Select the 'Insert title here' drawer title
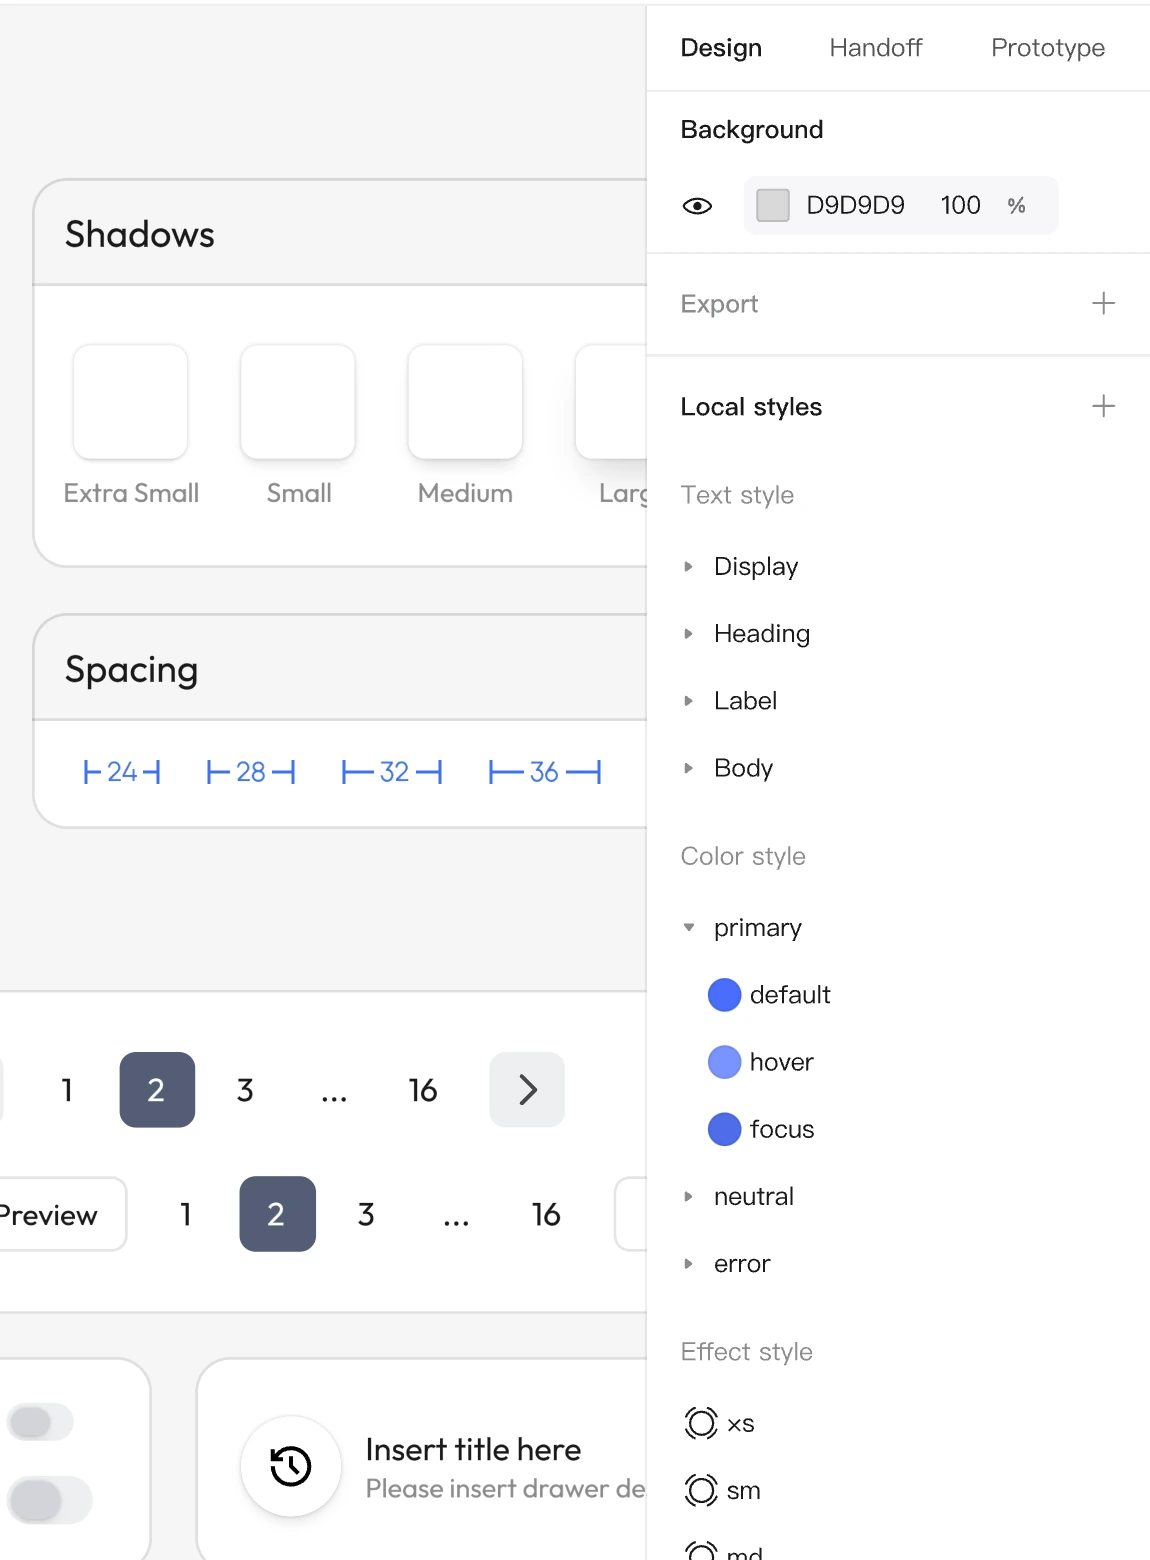This screenshot has height=1560, width=1150. click(x=473, y=1449)
